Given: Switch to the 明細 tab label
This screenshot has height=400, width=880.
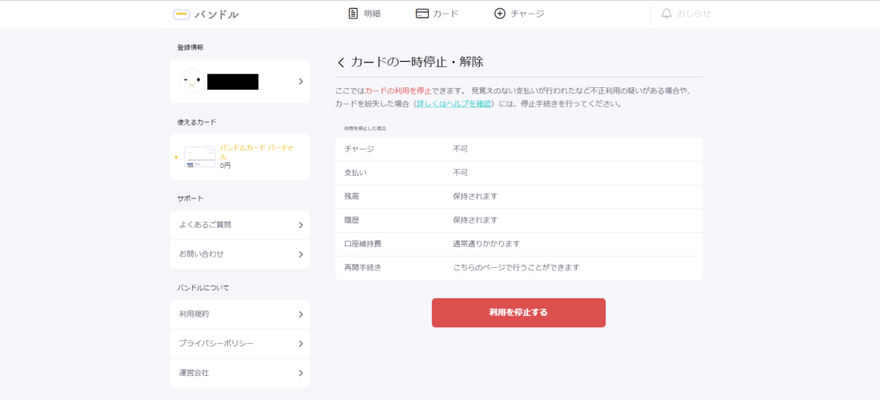Looking at the screenshot, I should point(372,13).
